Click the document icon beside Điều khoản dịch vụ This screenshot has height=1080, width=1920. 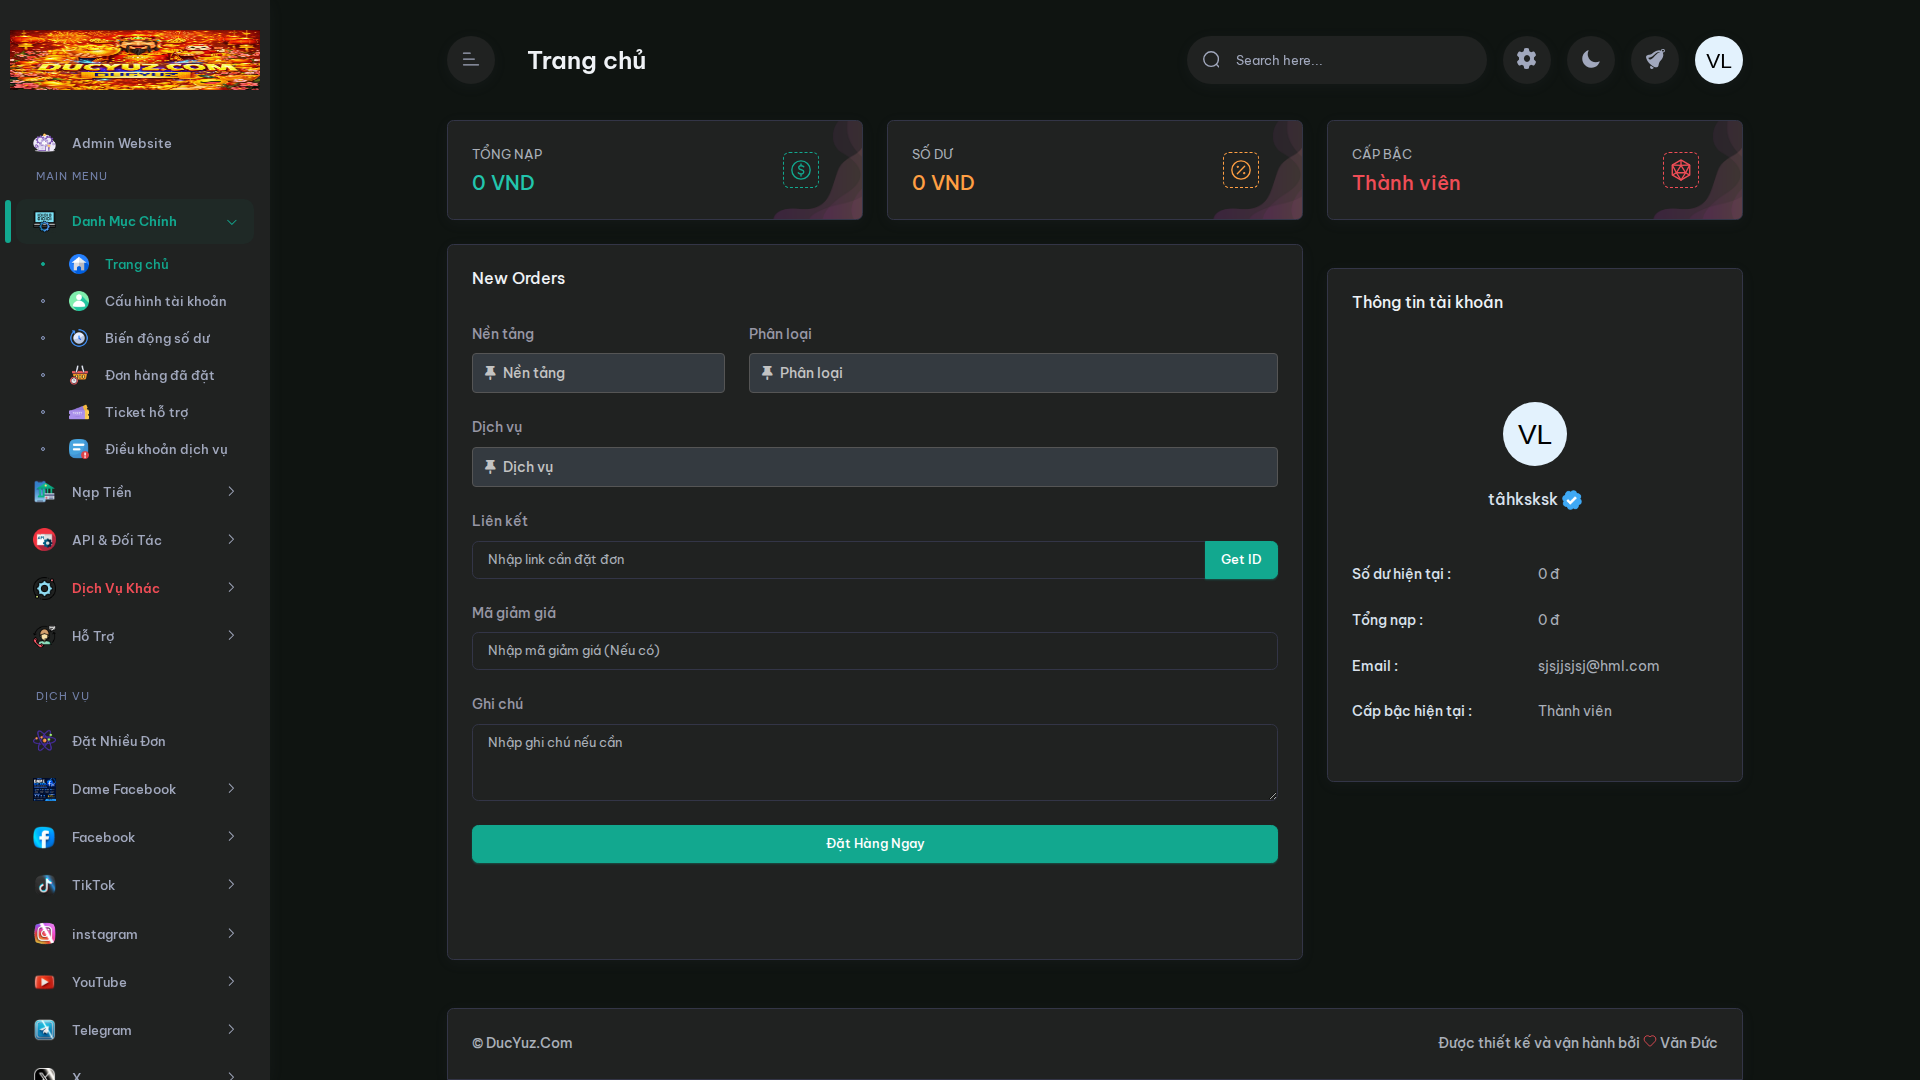coord(79,449)
